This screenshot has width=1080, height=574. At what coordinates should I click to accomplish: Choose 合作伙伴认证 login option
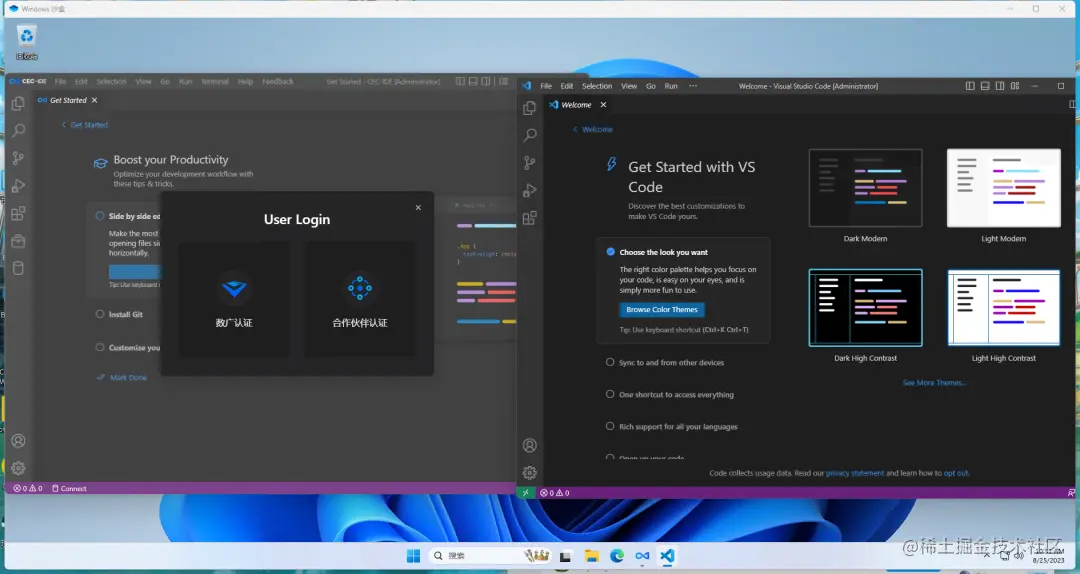point(360,299)
